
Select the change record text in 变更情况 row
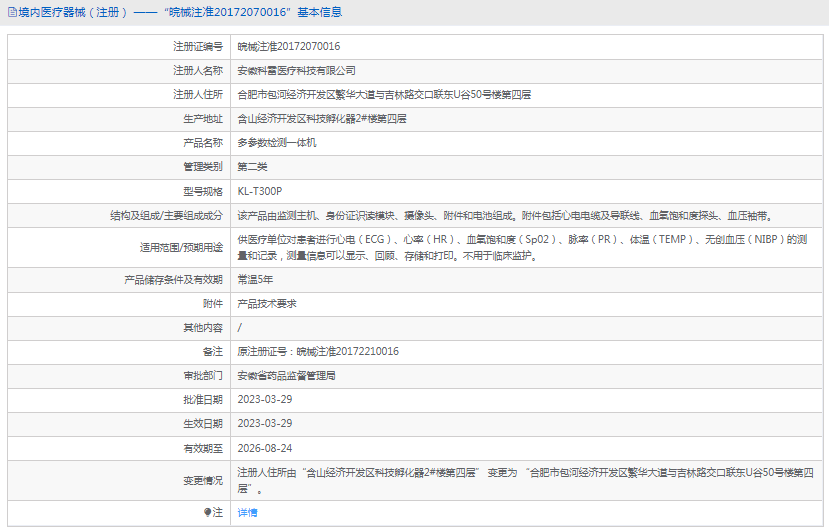526,480
